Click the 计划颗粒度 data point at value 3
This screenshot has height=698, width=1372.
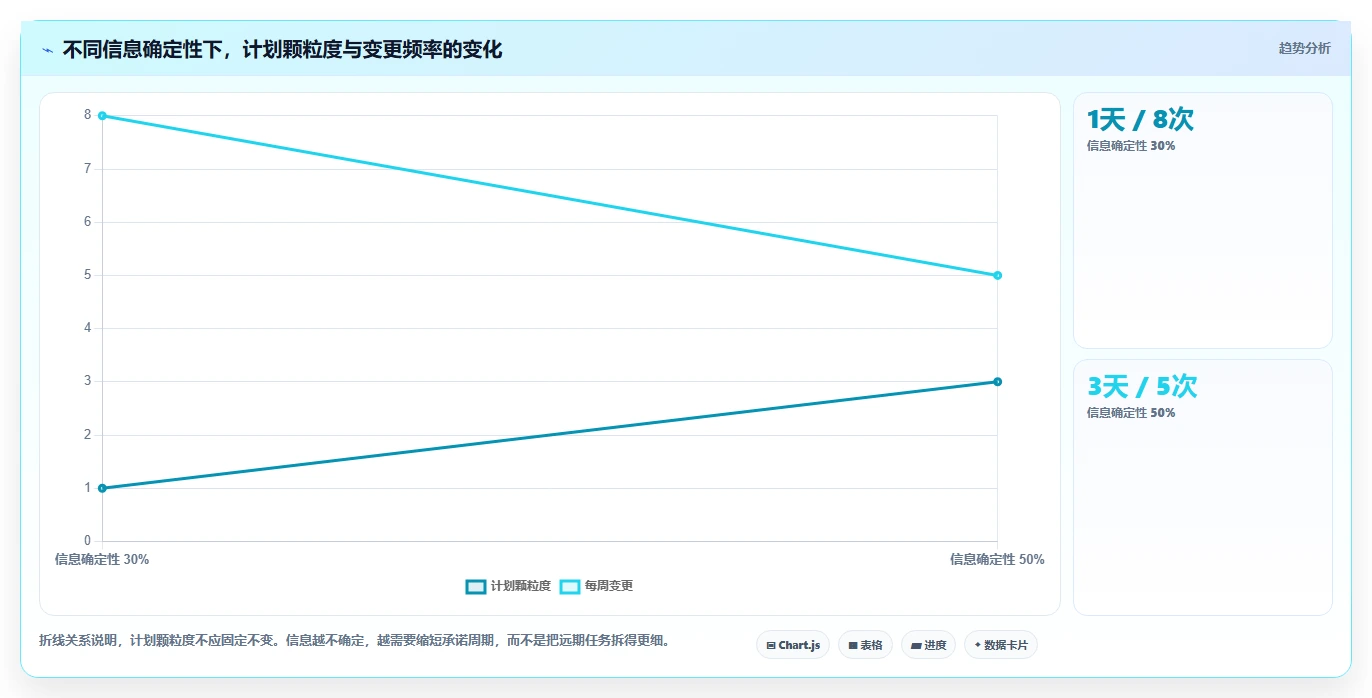click(997, 381)
